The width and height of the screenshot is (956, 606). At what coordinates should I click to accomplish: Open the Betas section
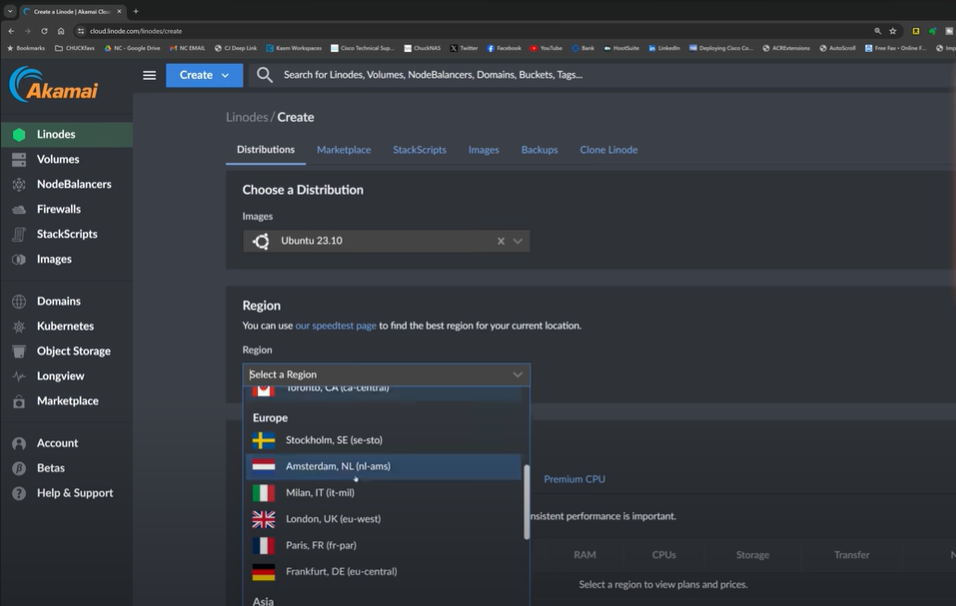click(48, 468)
